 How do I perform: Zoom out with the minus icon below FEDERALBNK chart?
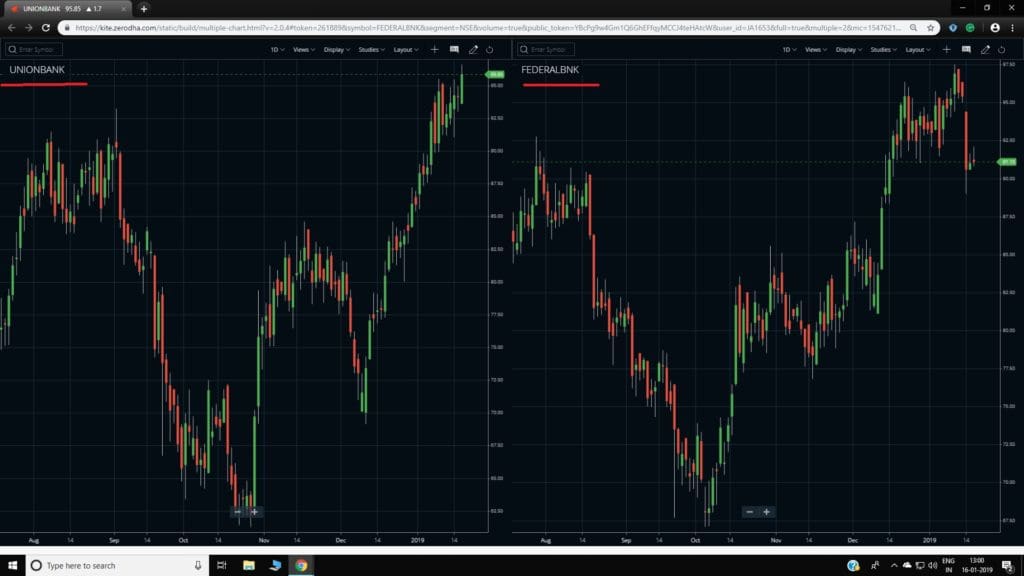(749, 511)
